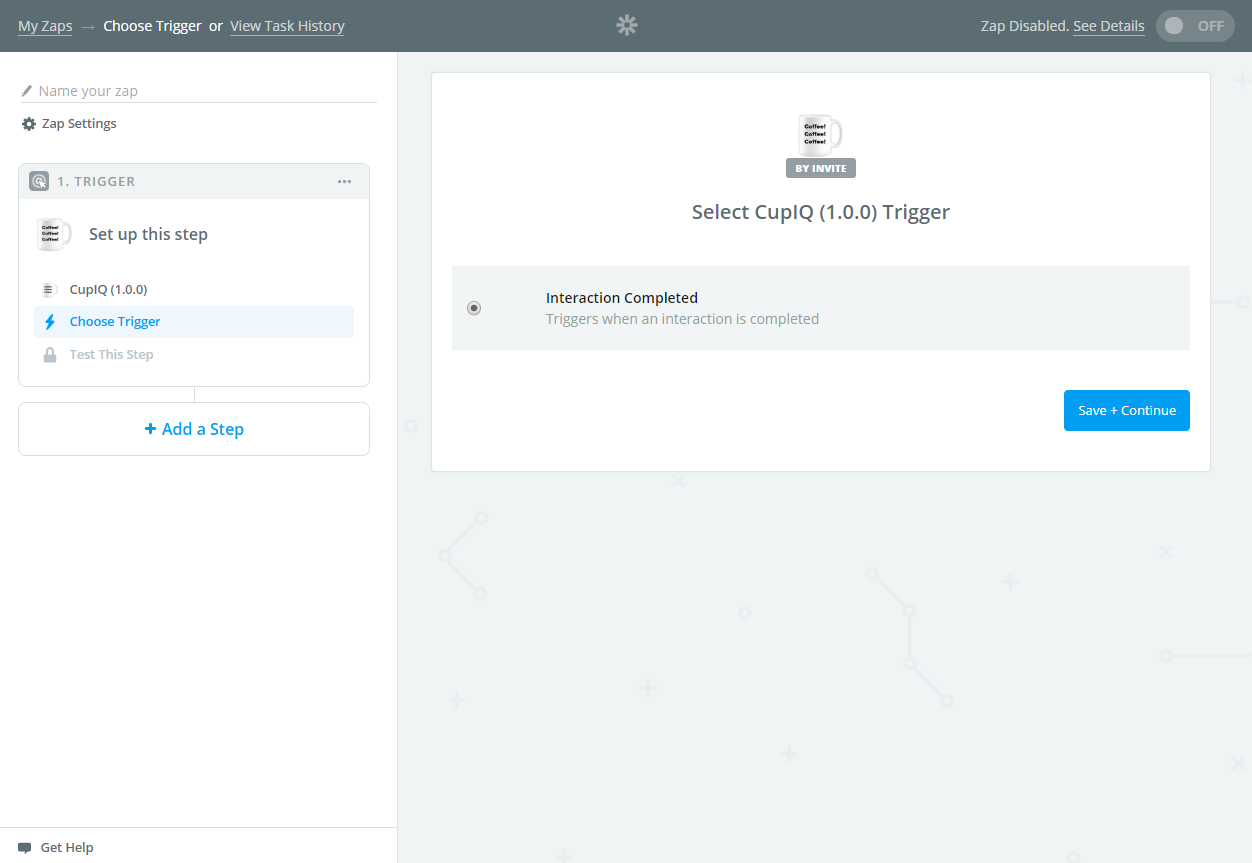Click the large CupIQ mug logo

point(820,134)
